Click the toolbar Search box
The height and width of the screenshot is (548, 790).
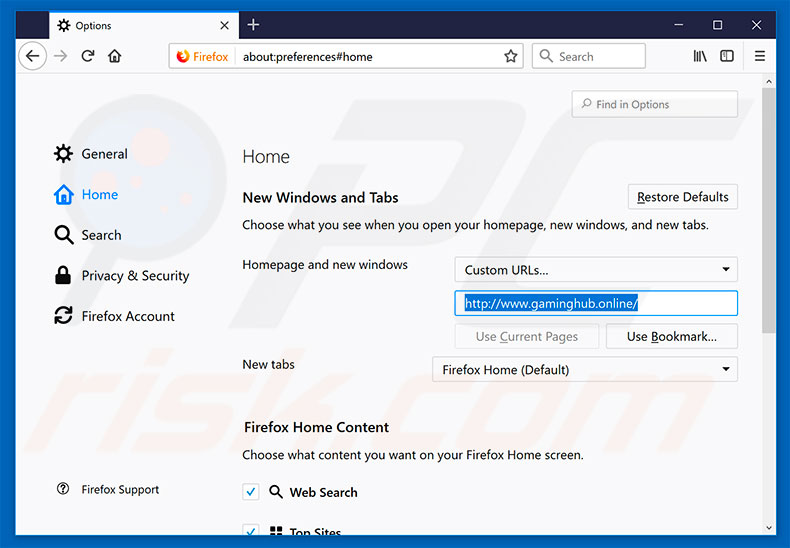click(x=588, y=56)
